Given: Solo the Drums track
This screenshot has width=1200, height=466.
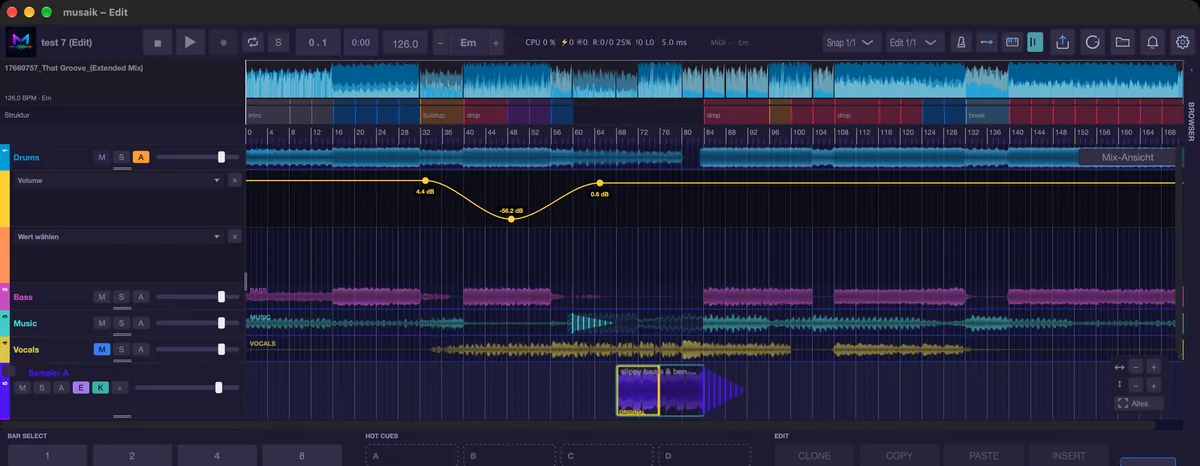Looking at the screenshot, I should (x=121, y=157).
